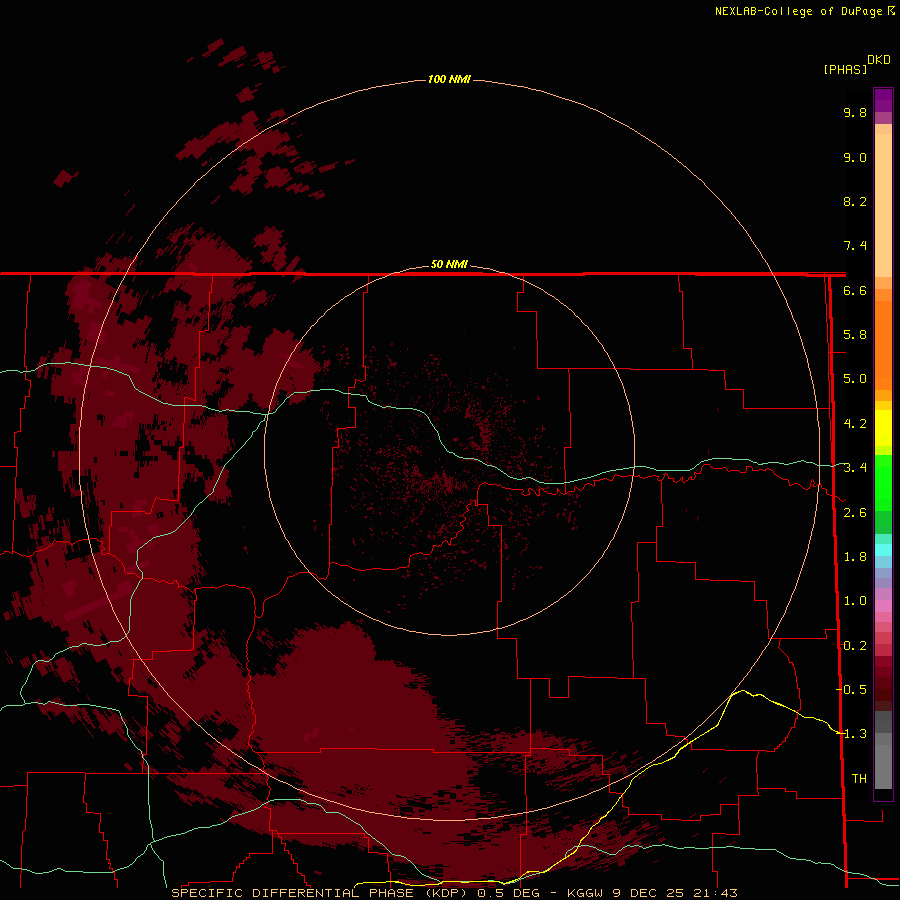Screen dimensions: 900x900
Task: Click the -0.5 value on color scale
Action: [x=851, y=689]
